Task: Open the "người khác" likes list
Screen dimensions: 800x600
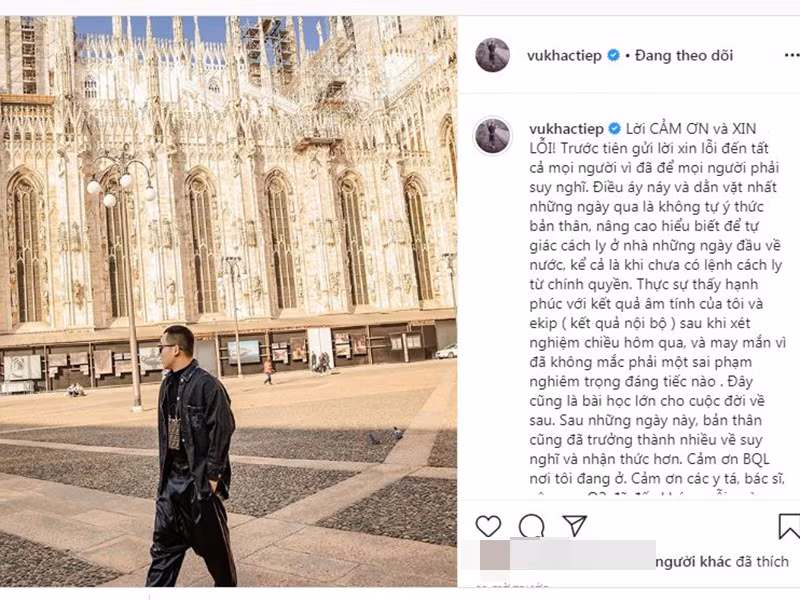Action: (692, 562)
